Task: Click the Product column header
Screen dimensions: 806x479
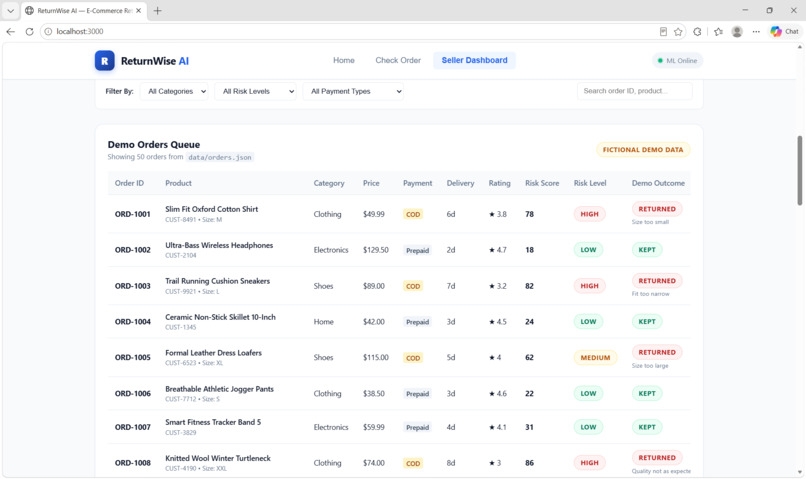Action: click(178, 183)
